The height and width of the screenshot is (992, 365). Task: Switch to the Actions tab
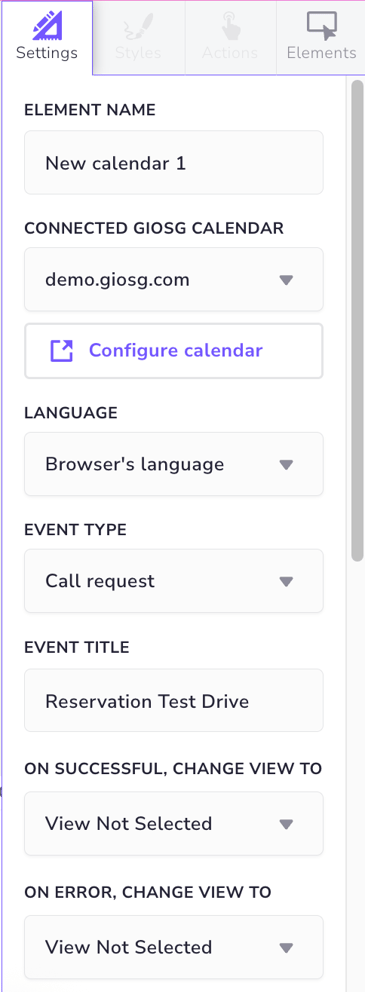point(230,38)
